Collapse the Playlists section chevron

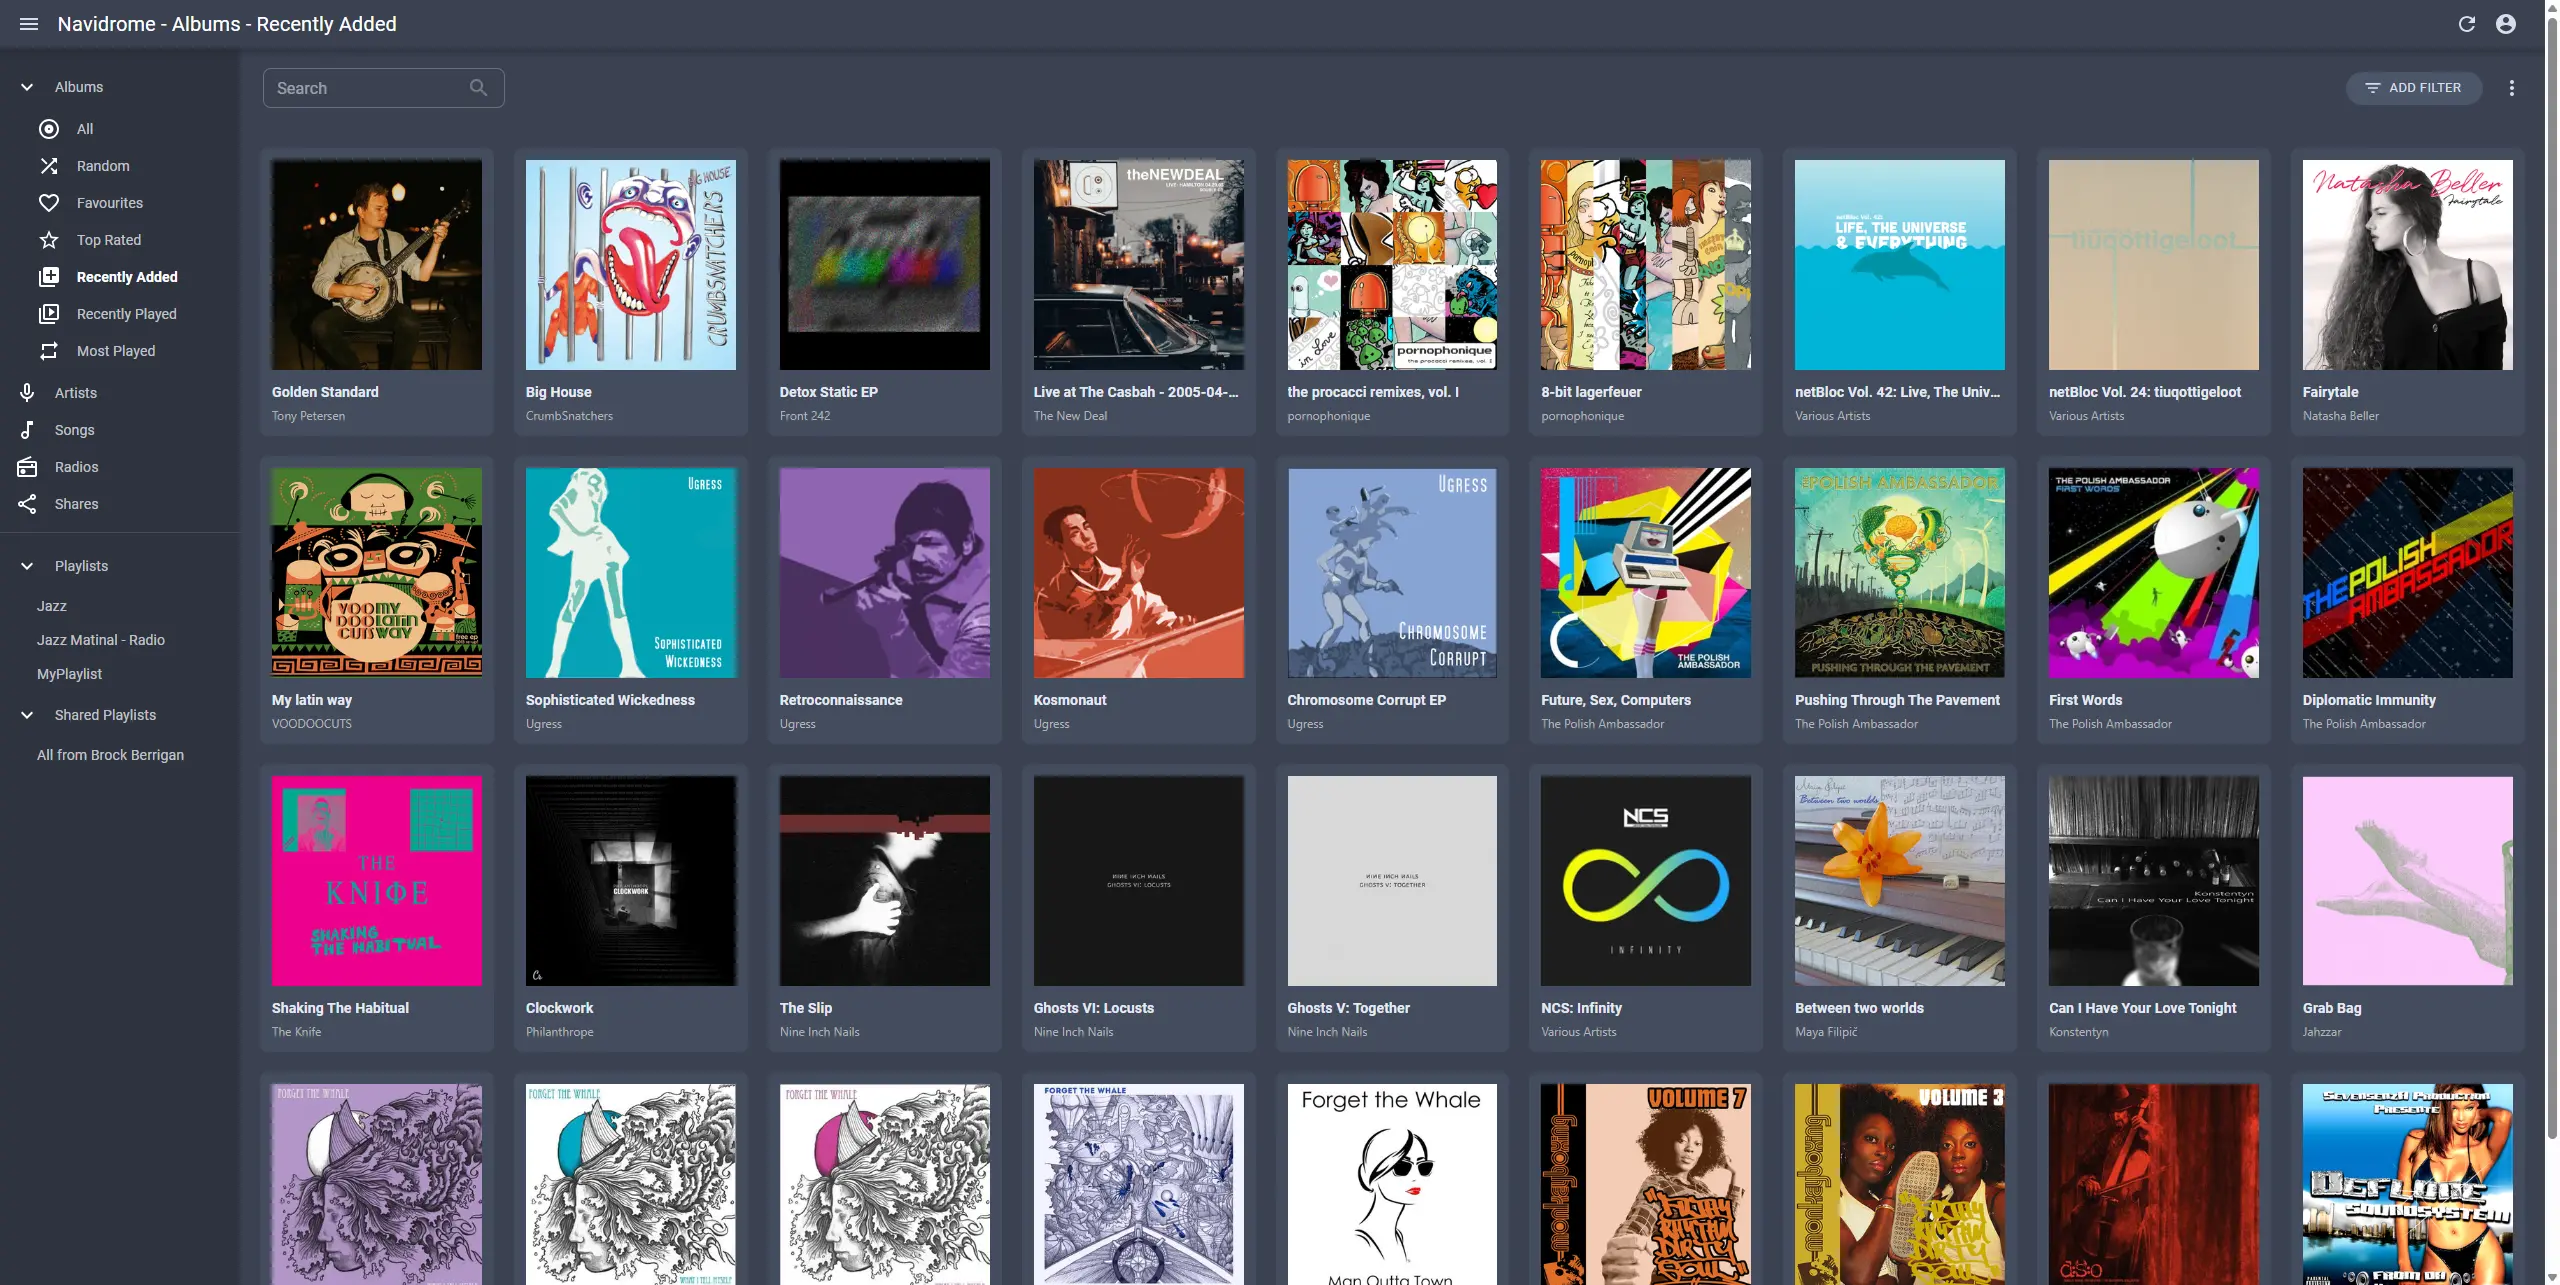pos(27,566)
